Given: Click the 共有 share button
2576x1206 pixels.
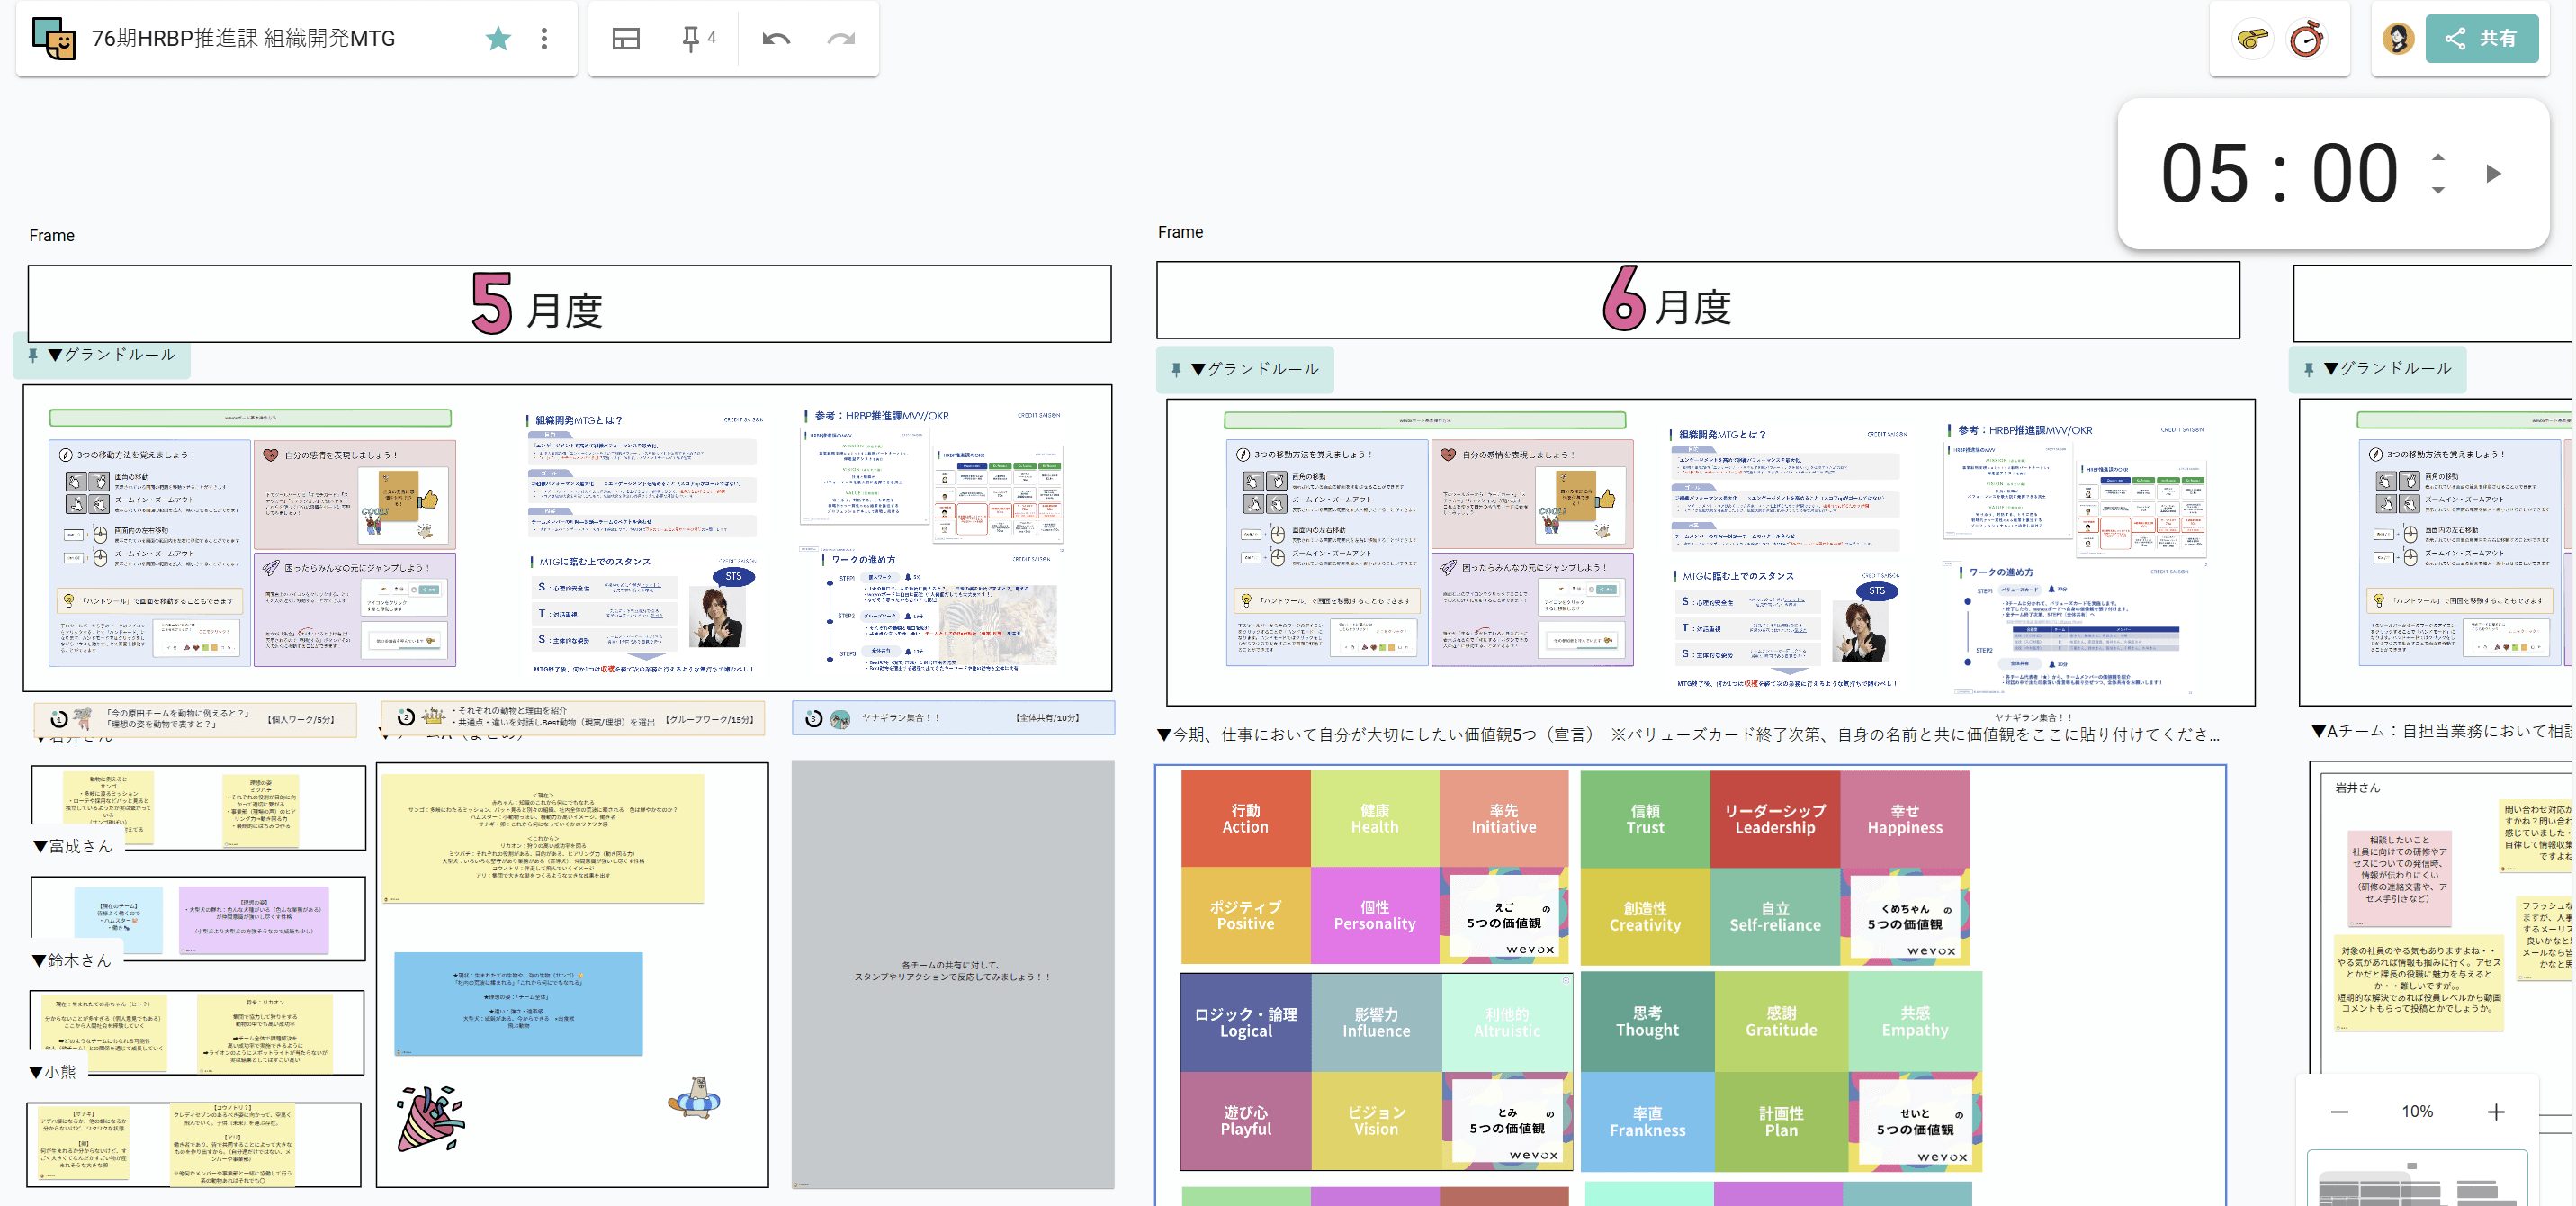Looking at the screenshot, I should click(x=2481, y=39).
